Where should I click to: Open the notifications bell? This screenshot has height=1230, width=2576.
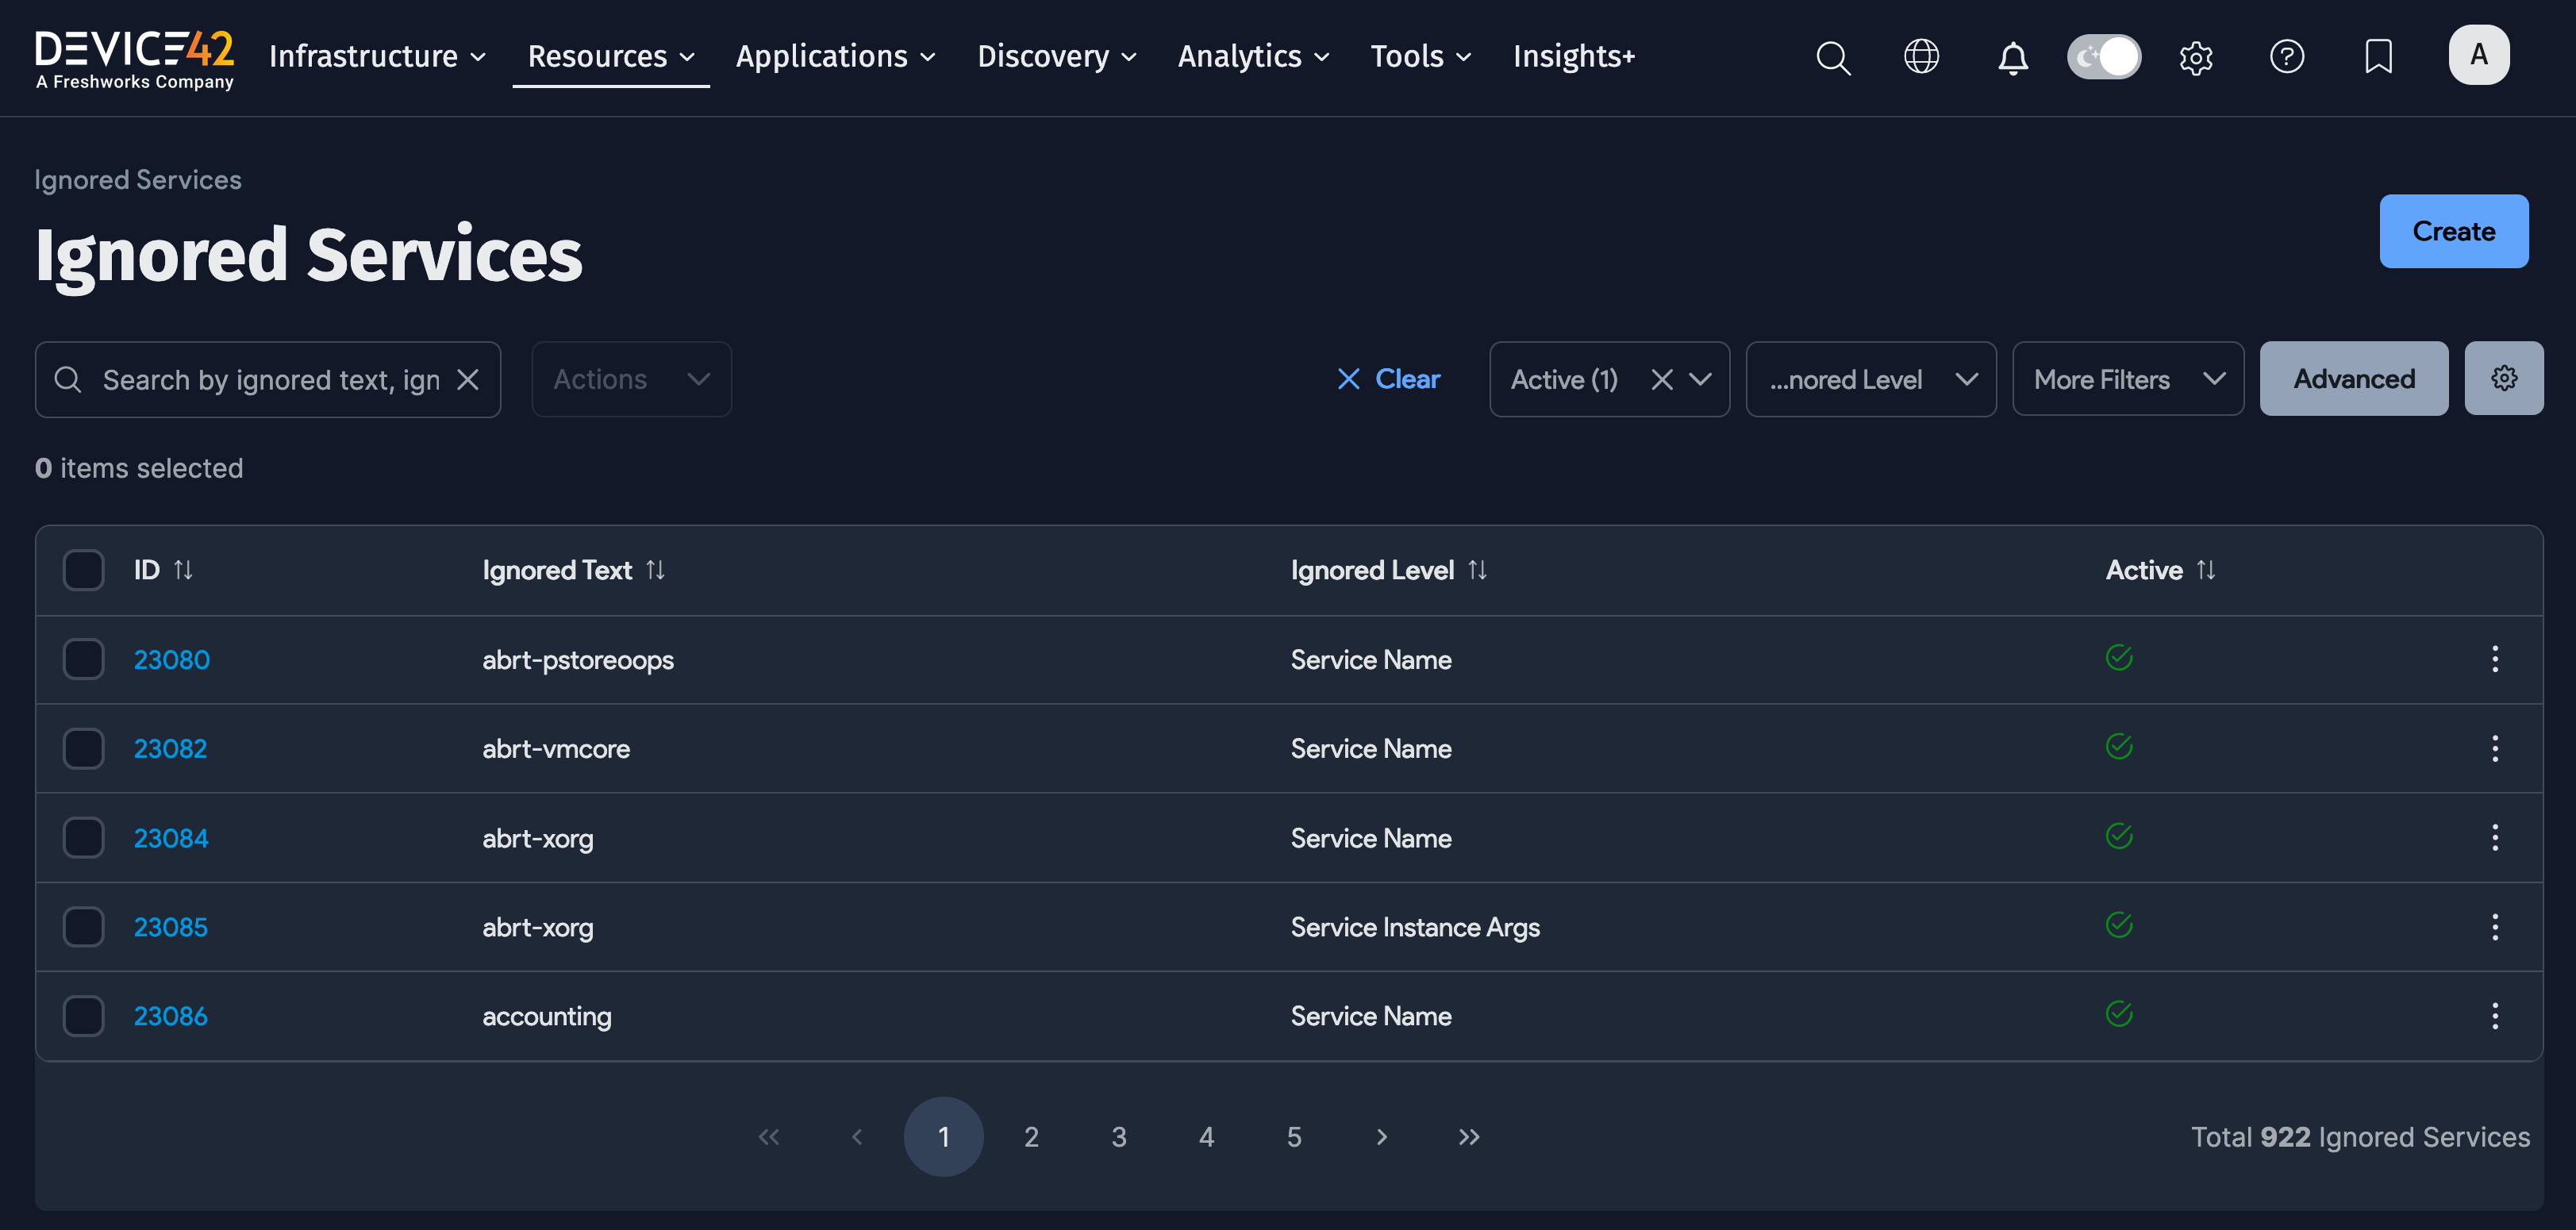tap(2012, 58)
